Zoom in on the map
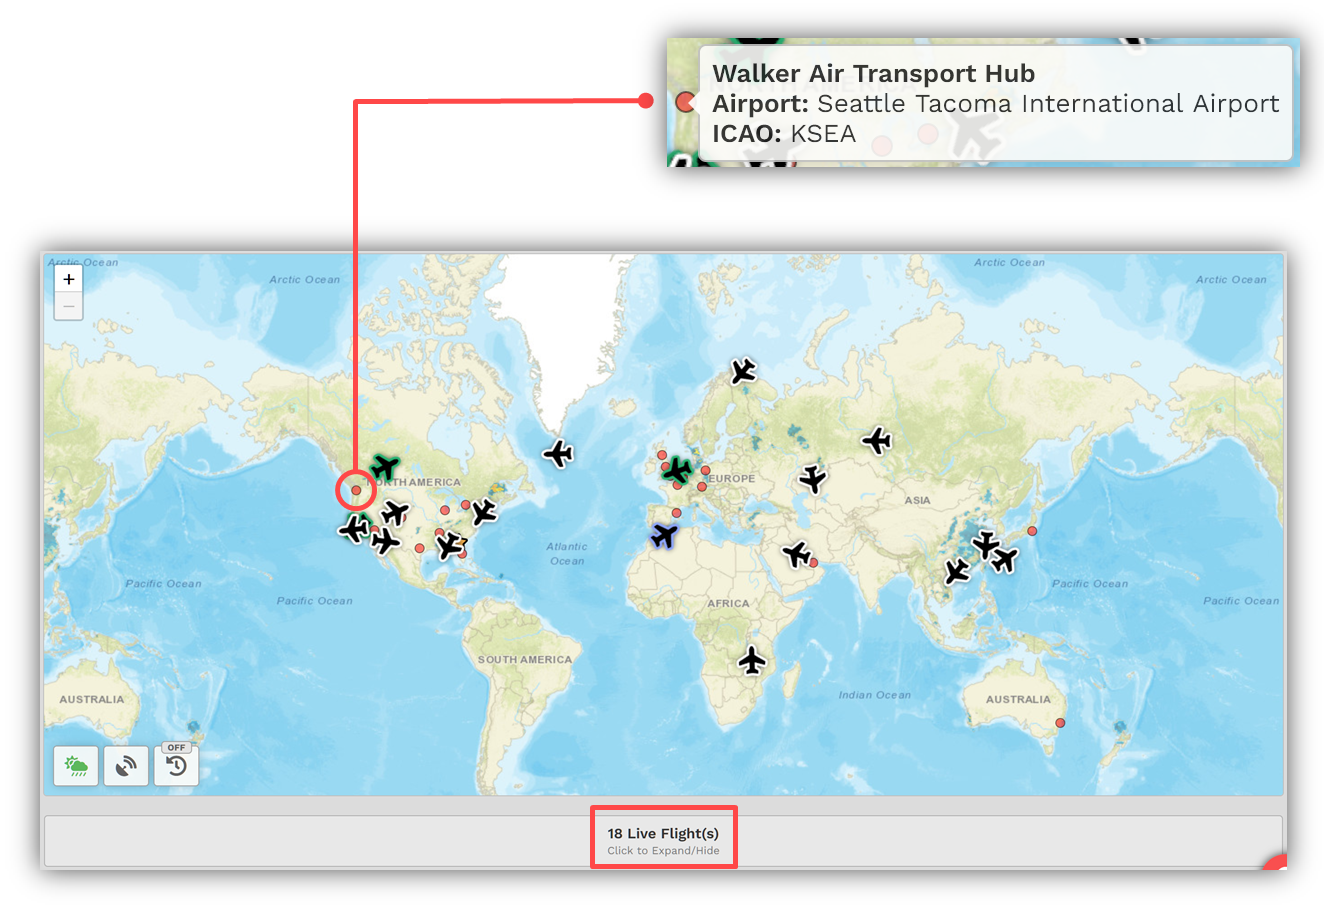 tap(68, 279)
